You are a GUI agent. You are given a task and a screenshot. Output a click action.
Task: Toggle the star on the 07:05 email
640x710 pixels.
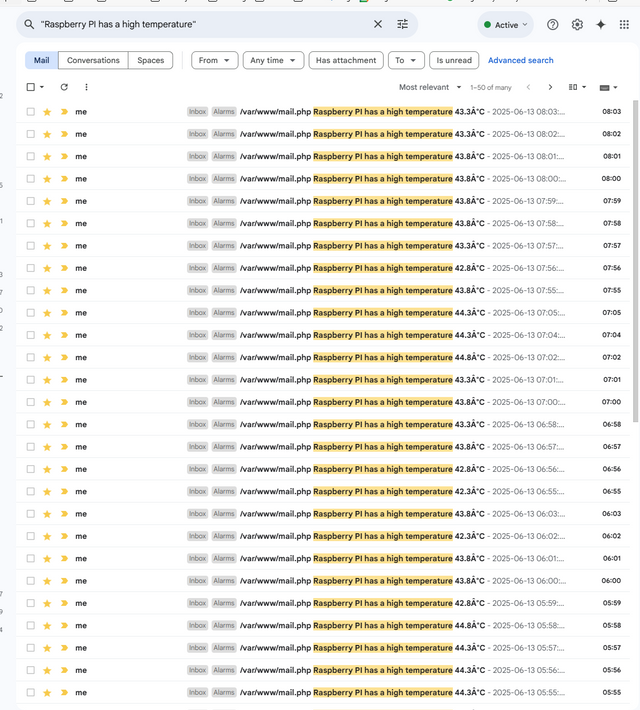pyautogui.click(x=47, y=313)
